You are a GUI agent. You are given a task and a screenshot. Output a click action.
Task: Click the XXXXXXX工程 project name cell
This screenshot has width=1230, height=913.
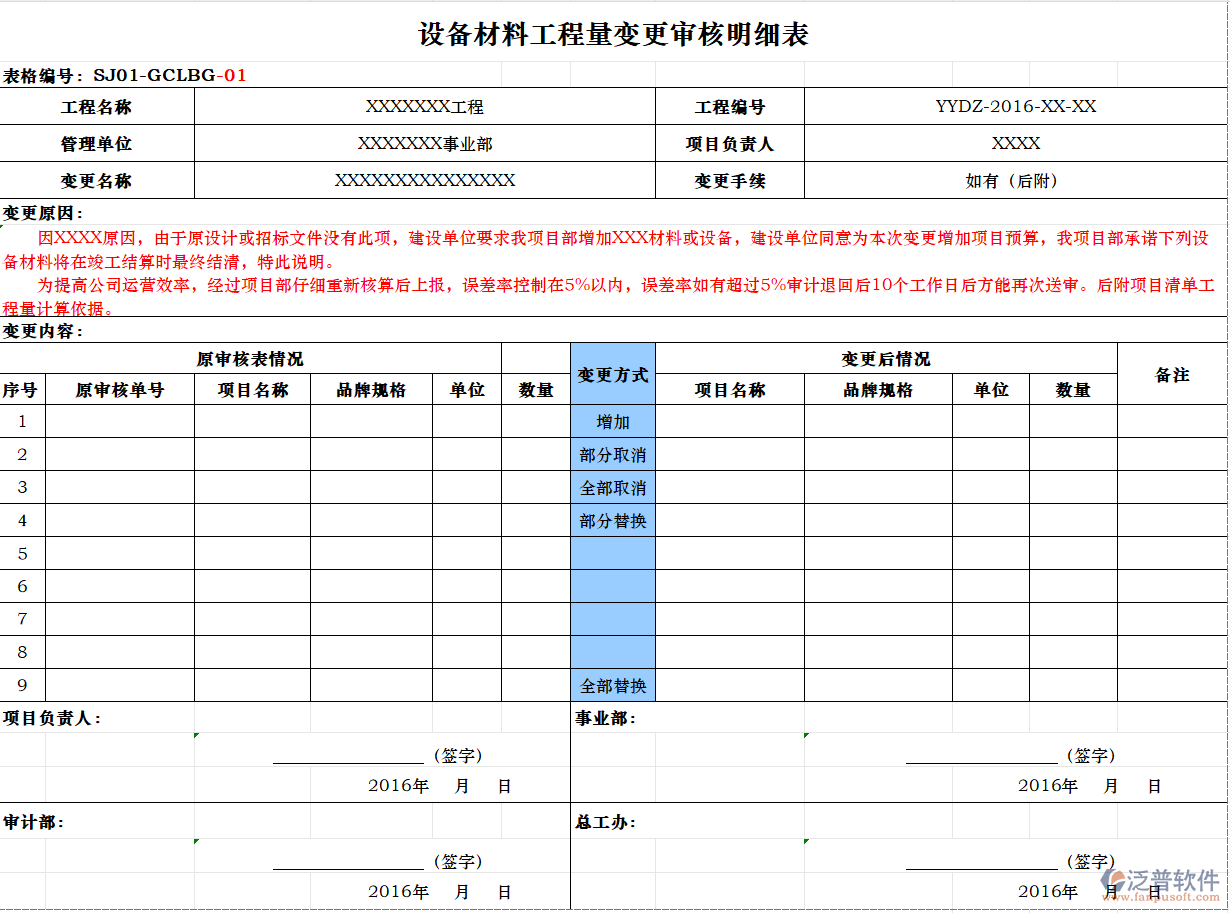tap(425, 107)
